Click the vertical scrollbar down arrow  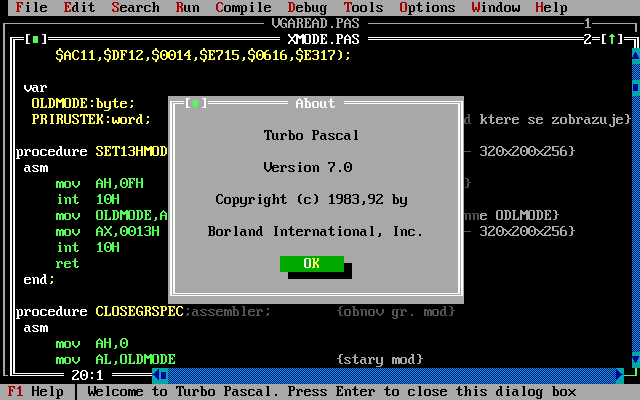click(x=636, y=360)
